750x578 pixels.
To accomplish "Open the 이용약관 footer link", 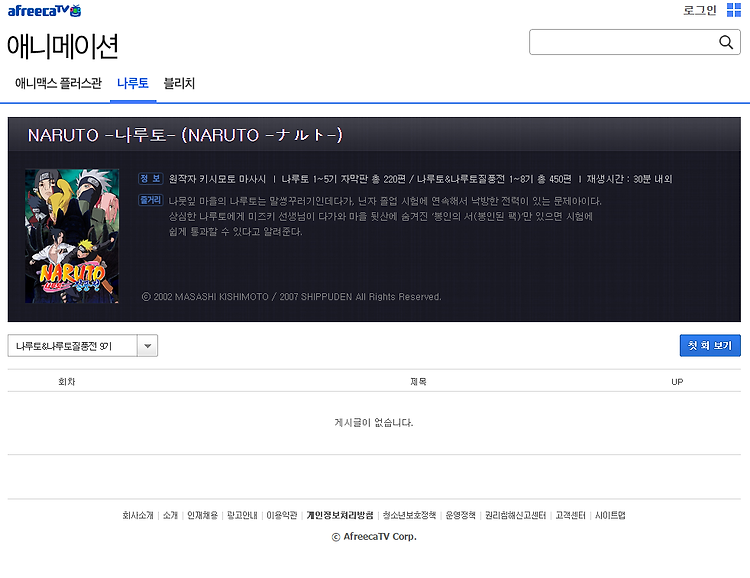I will coord(282,515).
